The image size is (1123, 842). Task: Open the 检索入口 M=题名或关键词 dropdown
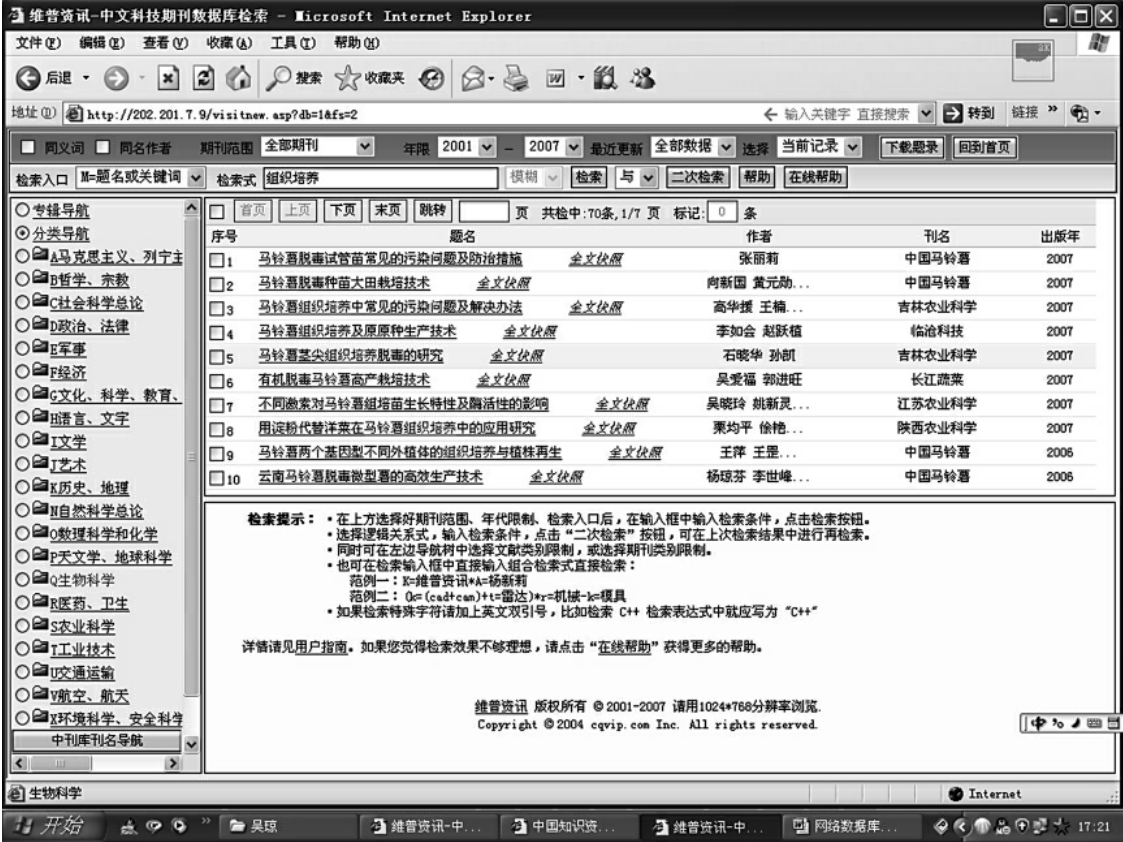click(196, 177)
